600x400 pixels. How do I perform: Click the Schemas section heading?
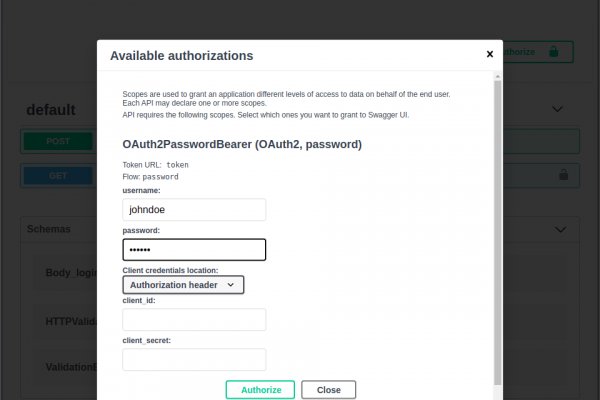48,229
